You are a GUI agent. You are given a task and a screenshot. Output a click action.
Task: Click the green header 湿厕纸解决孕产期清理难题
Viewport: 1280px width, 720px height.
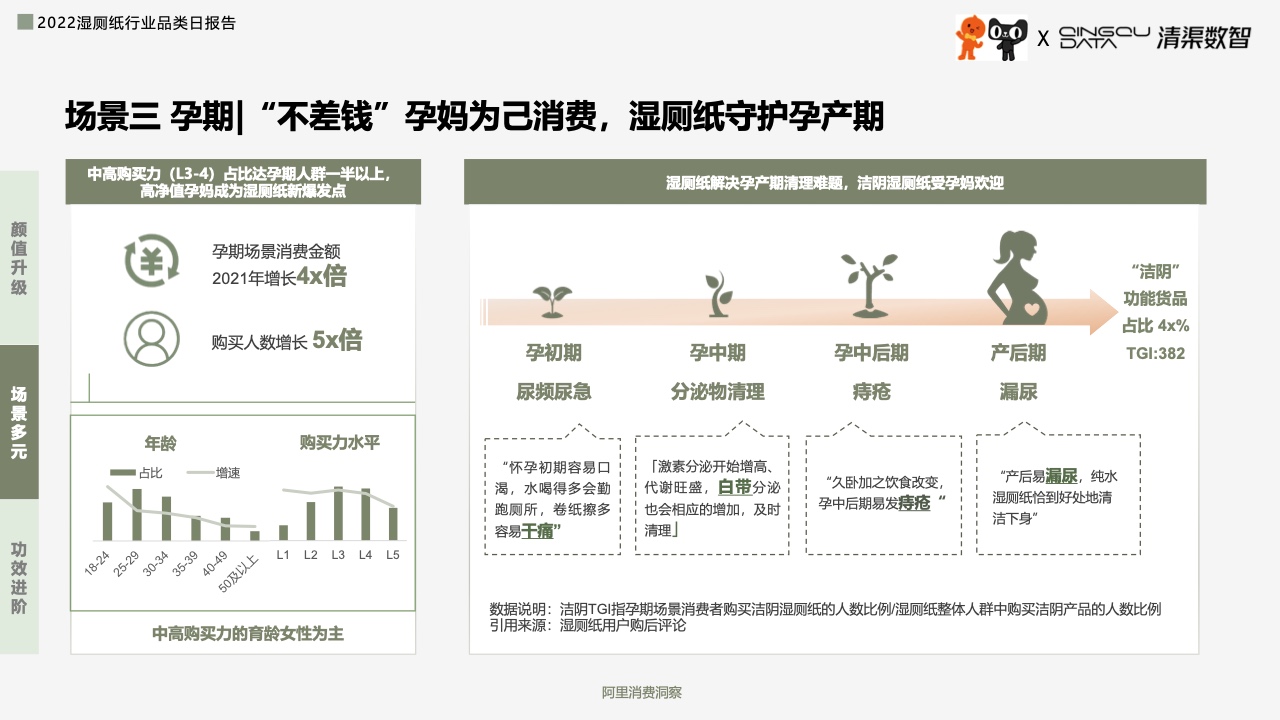[x=835, y=183]
